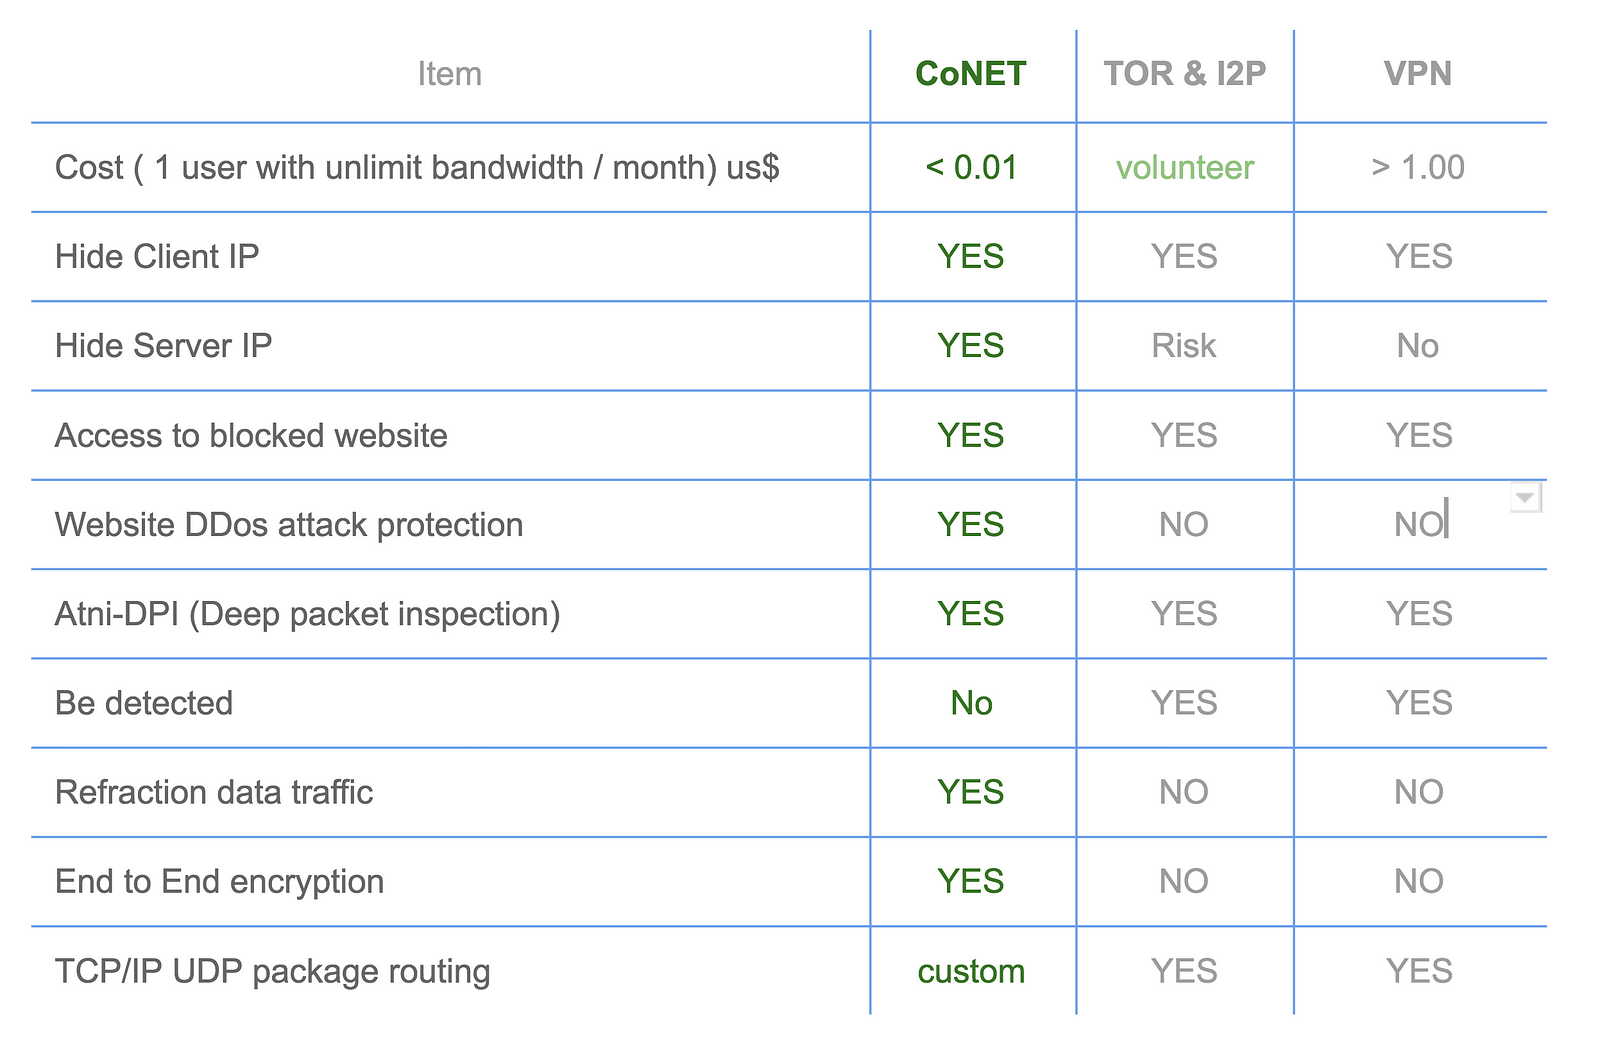This screenshot has width=1600, height=1044.
Task: Click the "custom" cell
Action: (x=971, y=972)
